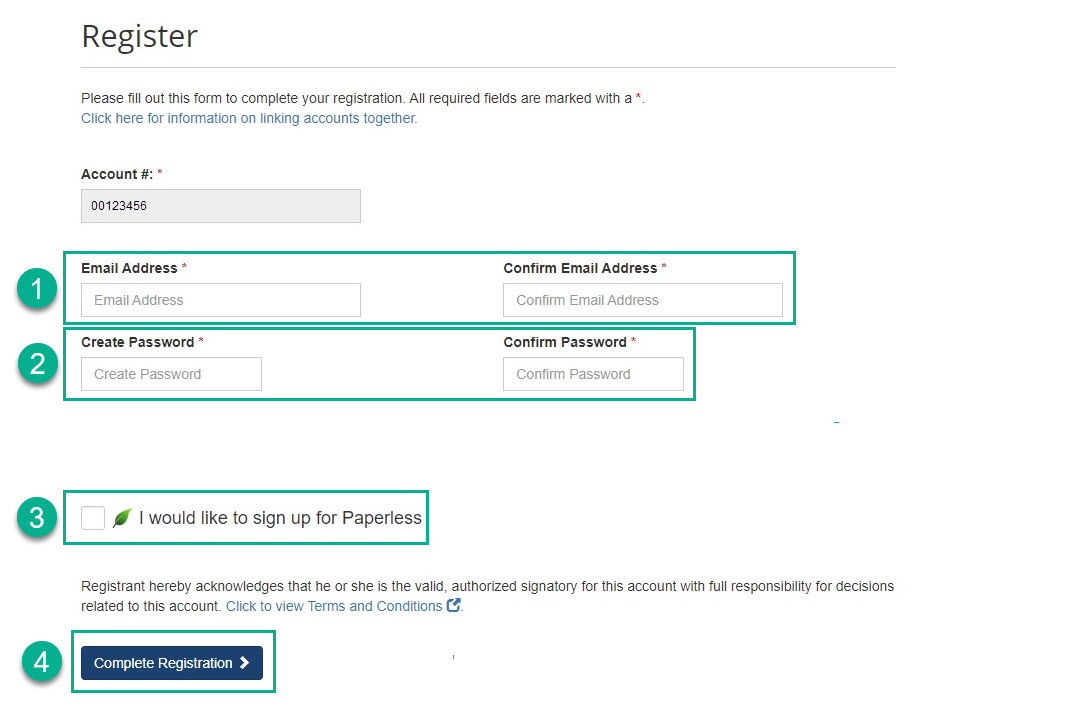1068x727 pixels.
Task: Click into the Email Address field
Action: 220,300
